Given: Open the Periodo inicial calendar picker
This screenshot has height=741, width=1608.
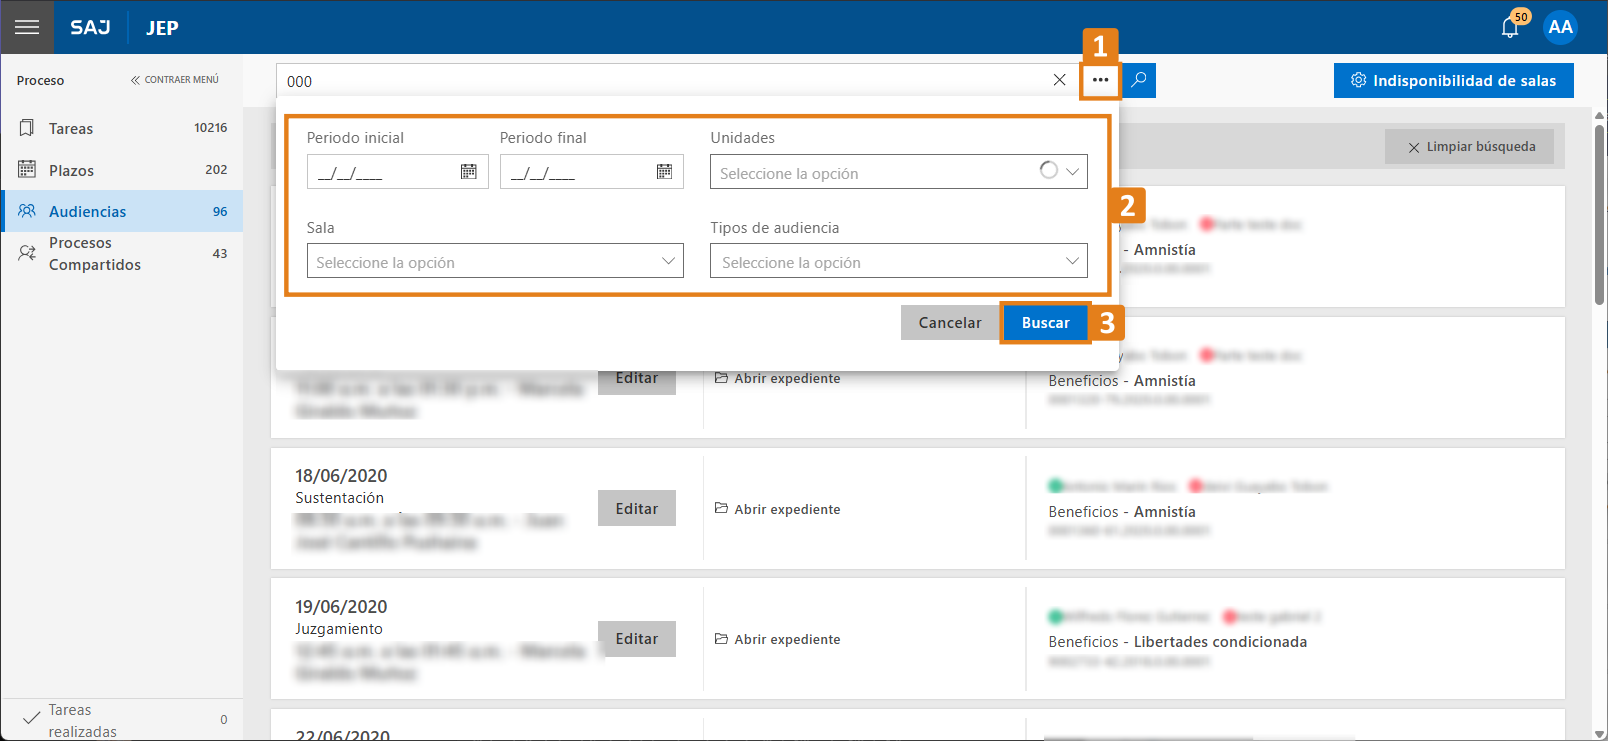Looking at the screenshot, I should click(468, 172).
